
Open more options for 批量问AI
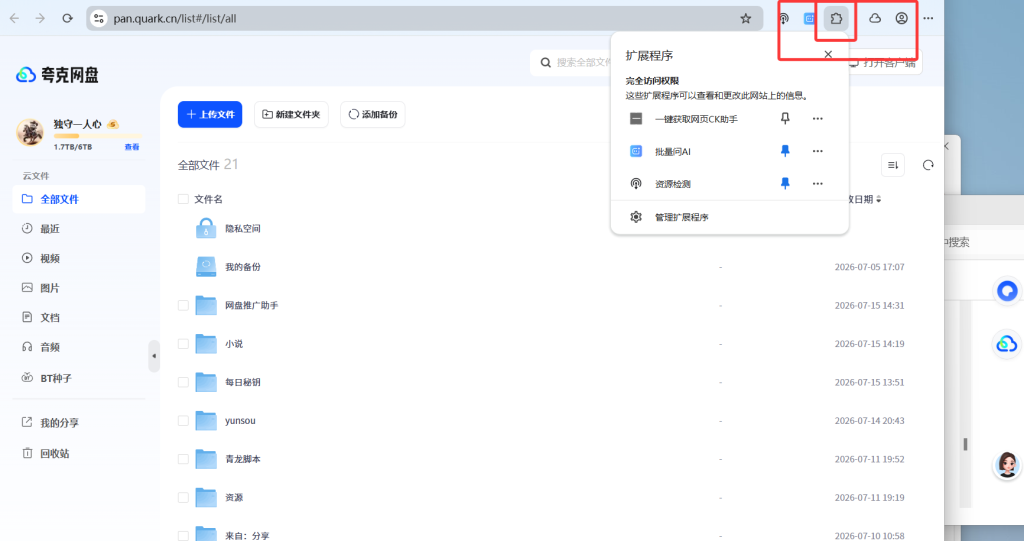click(x=818, y=151)
